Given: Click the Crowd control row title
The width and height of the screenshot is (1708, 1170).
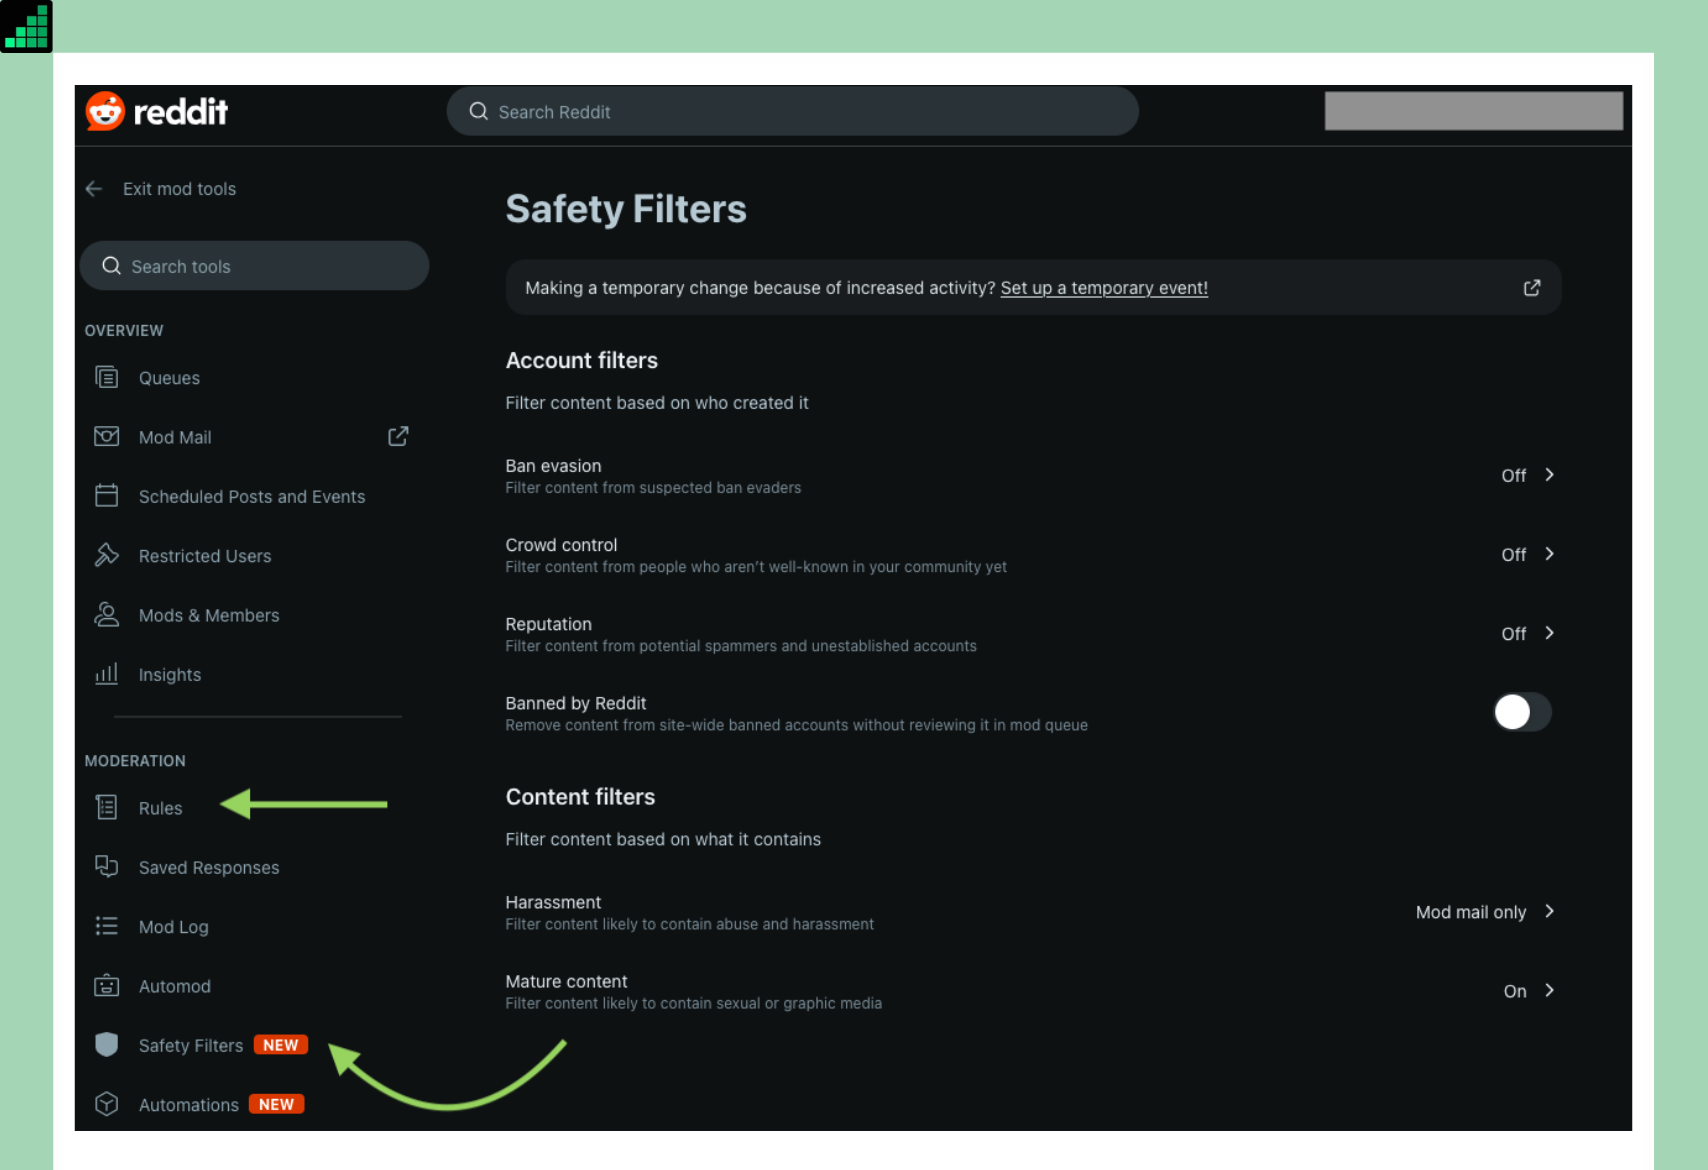Looking at the screenshot, I should 561,545.
